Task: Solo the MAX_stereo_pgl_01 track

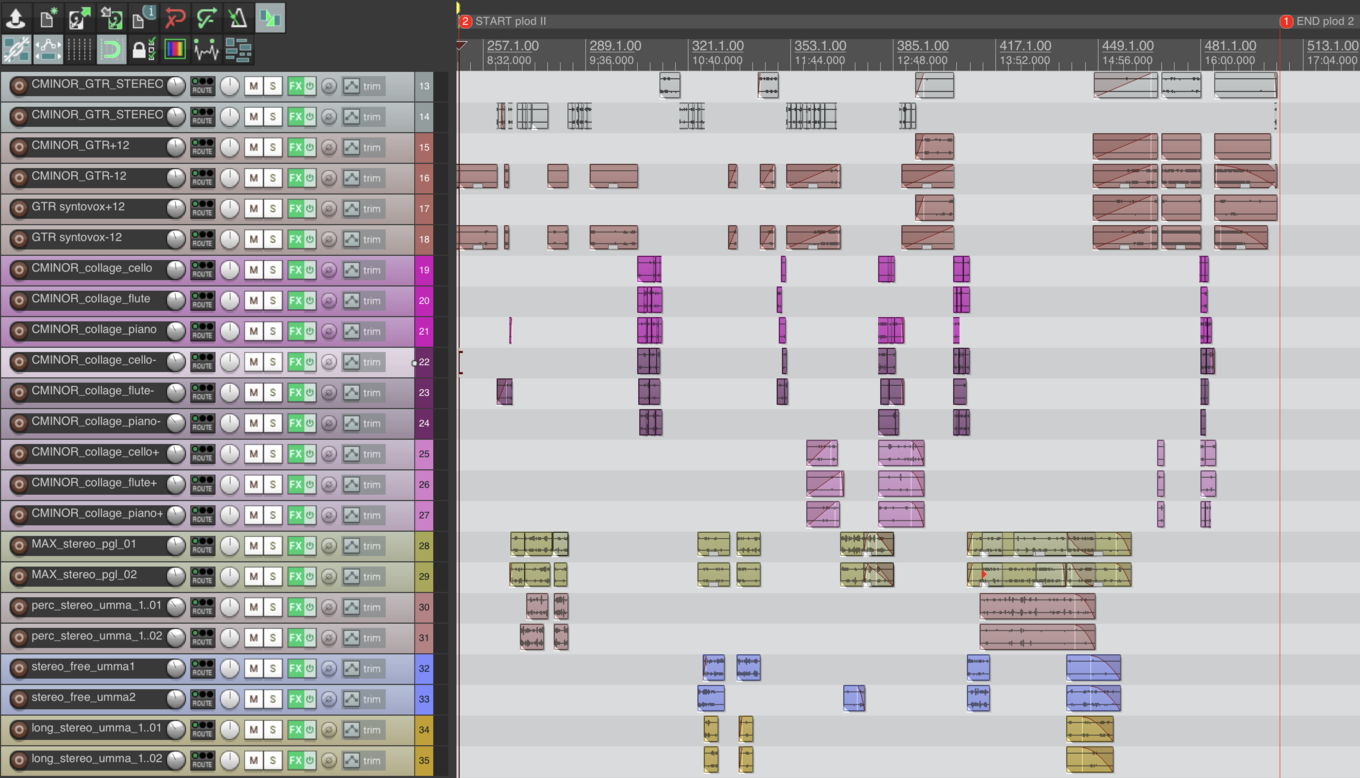Action: [x=273, y=546]
